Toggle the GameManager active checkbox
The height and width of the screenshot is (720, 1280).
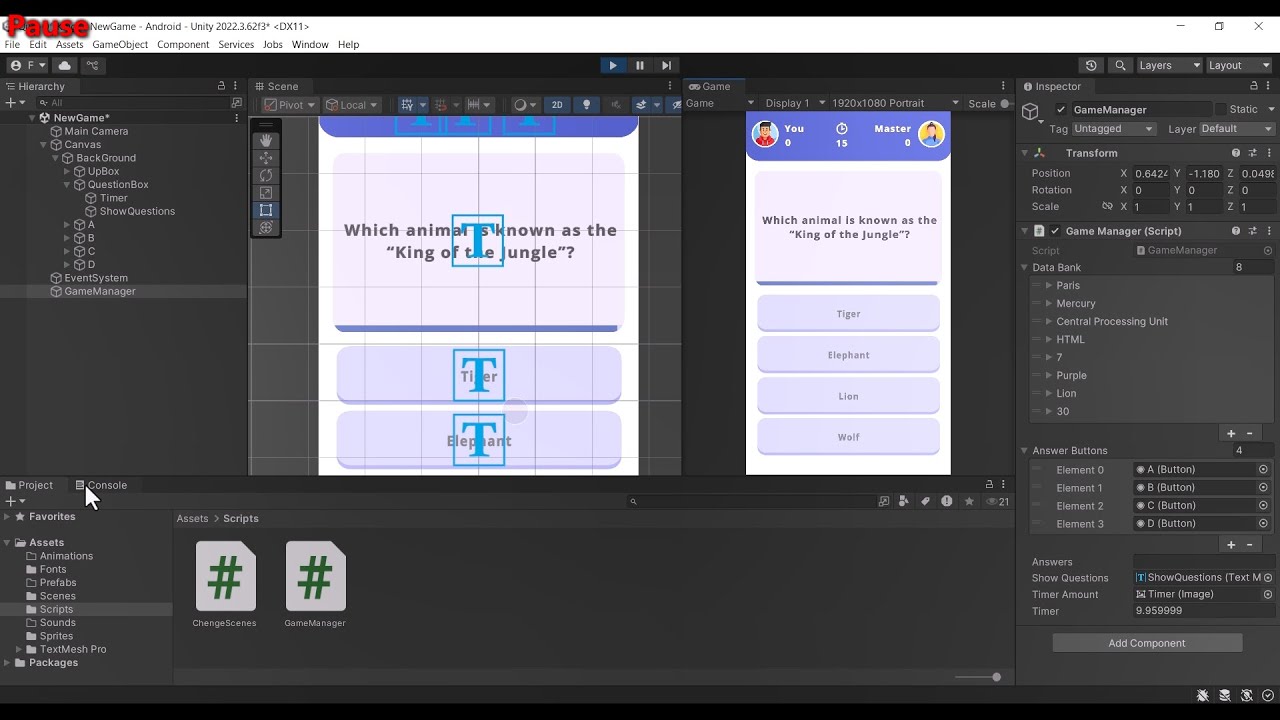point(1061,110)
